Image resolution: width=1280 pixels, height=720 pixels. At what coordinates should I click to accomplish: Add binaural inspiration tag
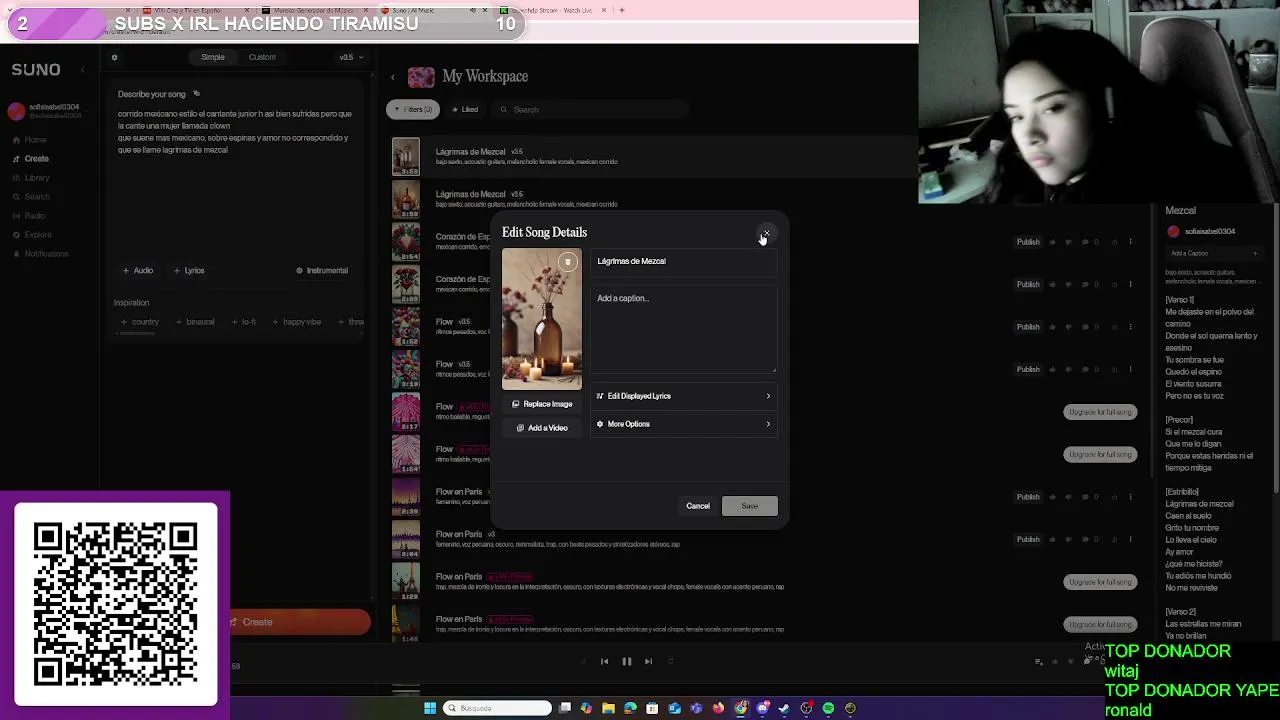[x=195, y=322]
